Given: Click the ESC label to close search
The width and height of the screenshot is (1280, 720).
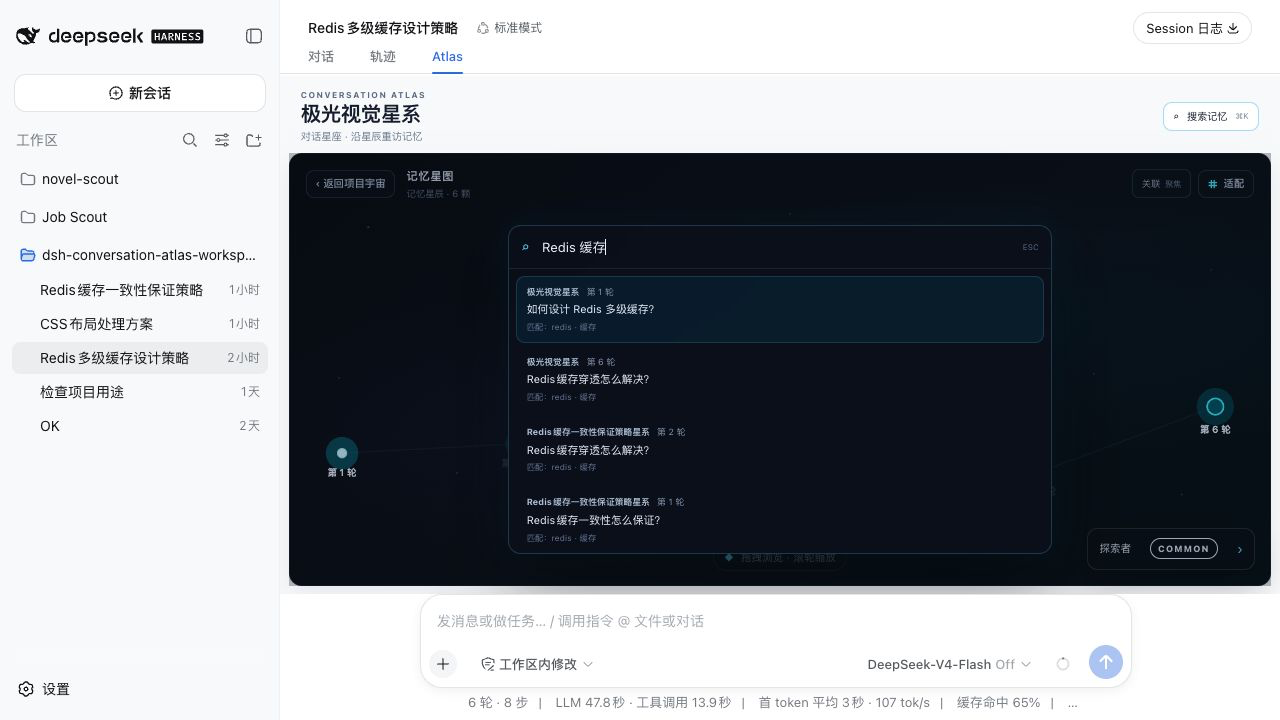Looking at the screenshot, I should pos(1030,247).
